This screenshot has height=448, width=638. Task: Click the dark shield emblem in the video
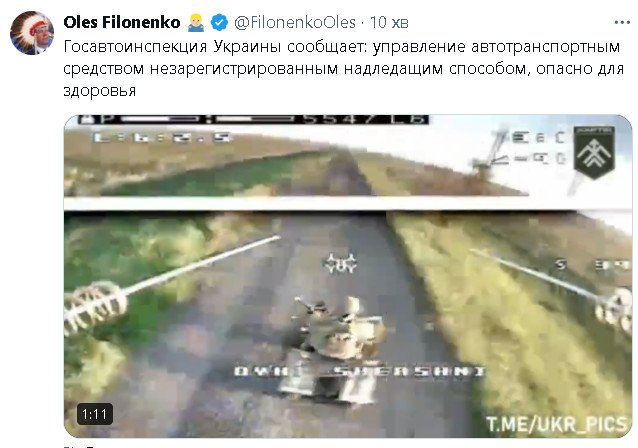click(594, 153)
